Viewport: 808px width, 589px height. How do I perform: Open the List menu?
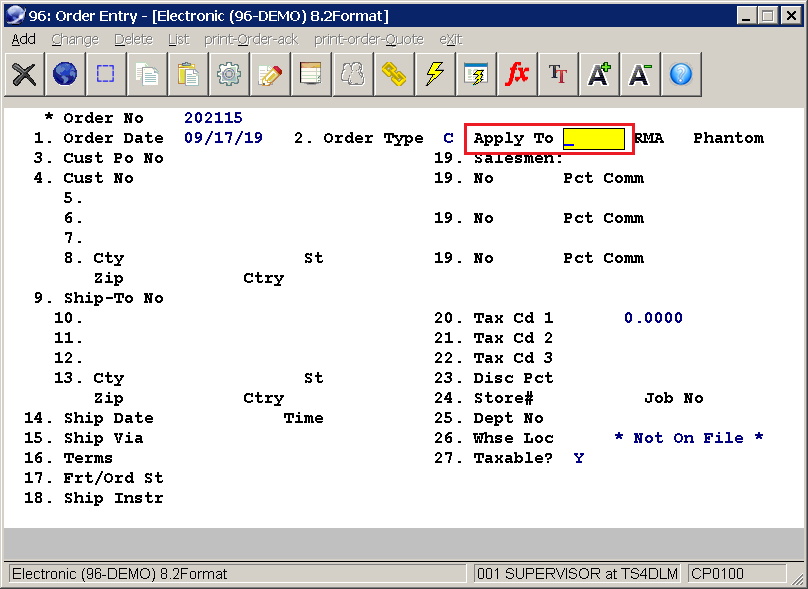[x=179, y=39]
